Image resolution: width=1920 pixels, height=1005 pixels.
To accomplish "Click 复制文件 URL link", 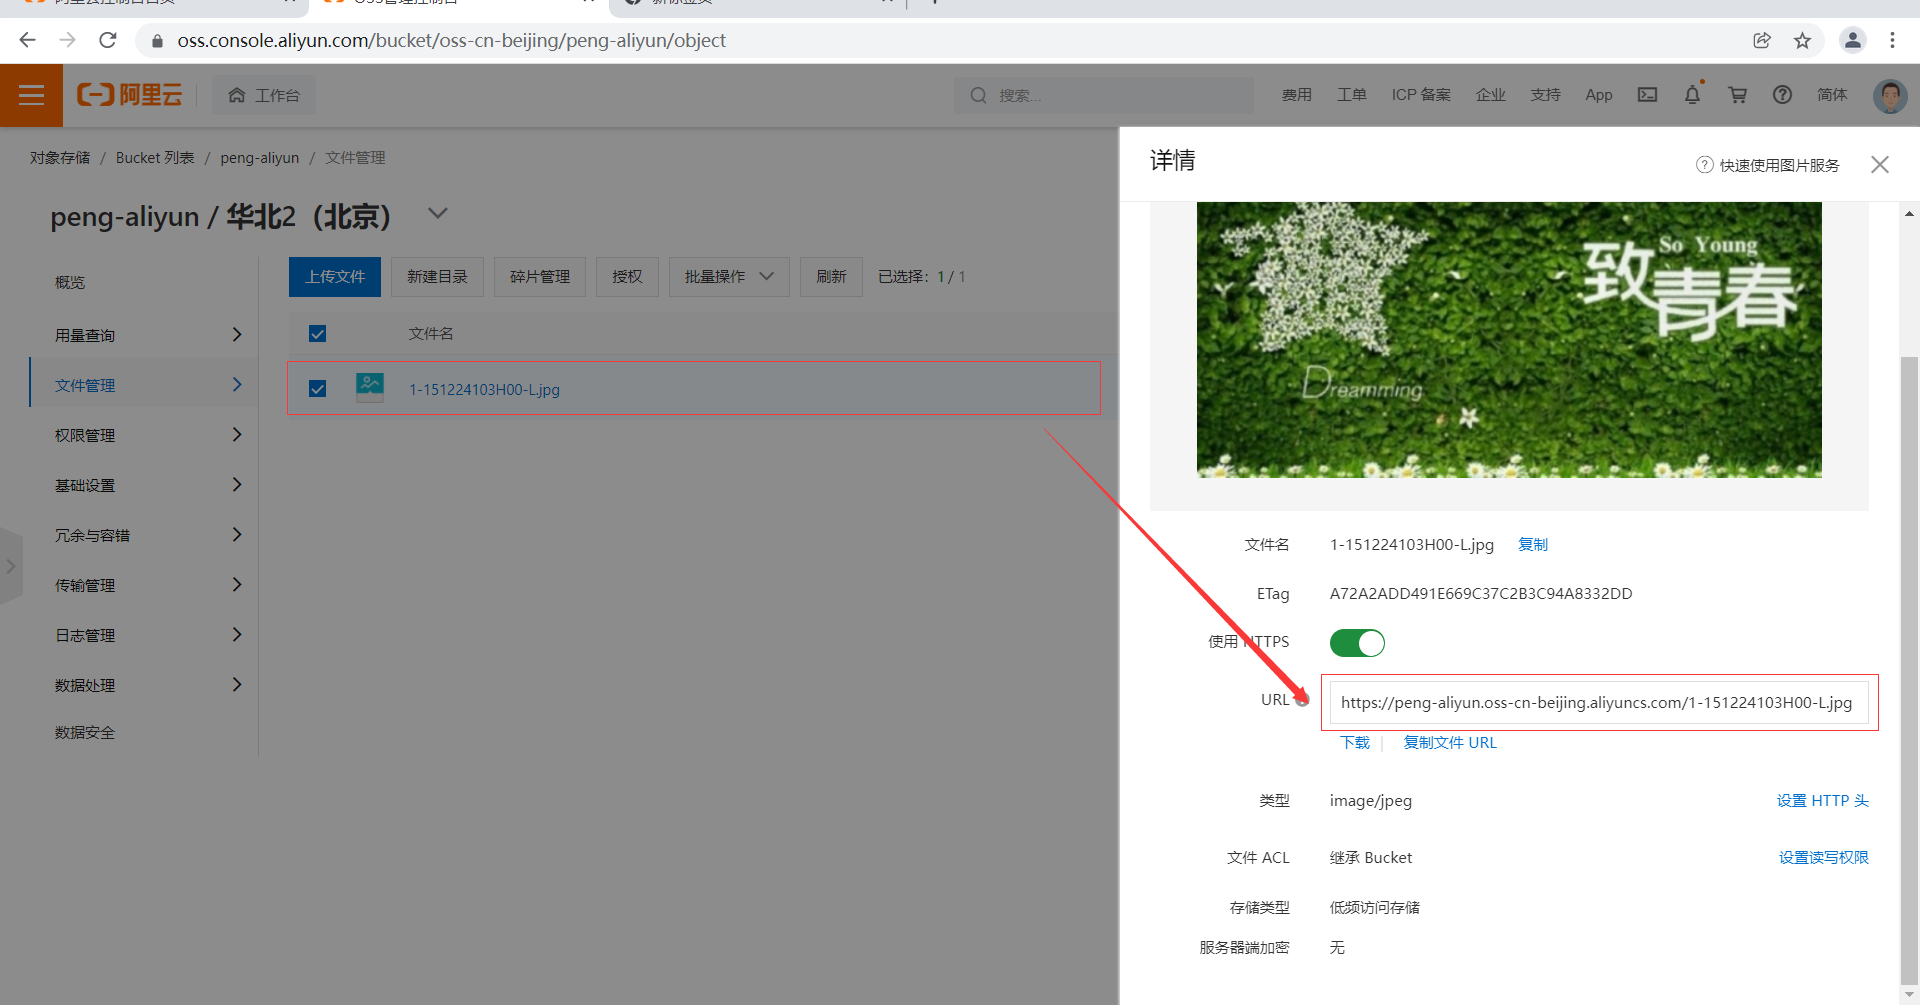I will 1450,743.
